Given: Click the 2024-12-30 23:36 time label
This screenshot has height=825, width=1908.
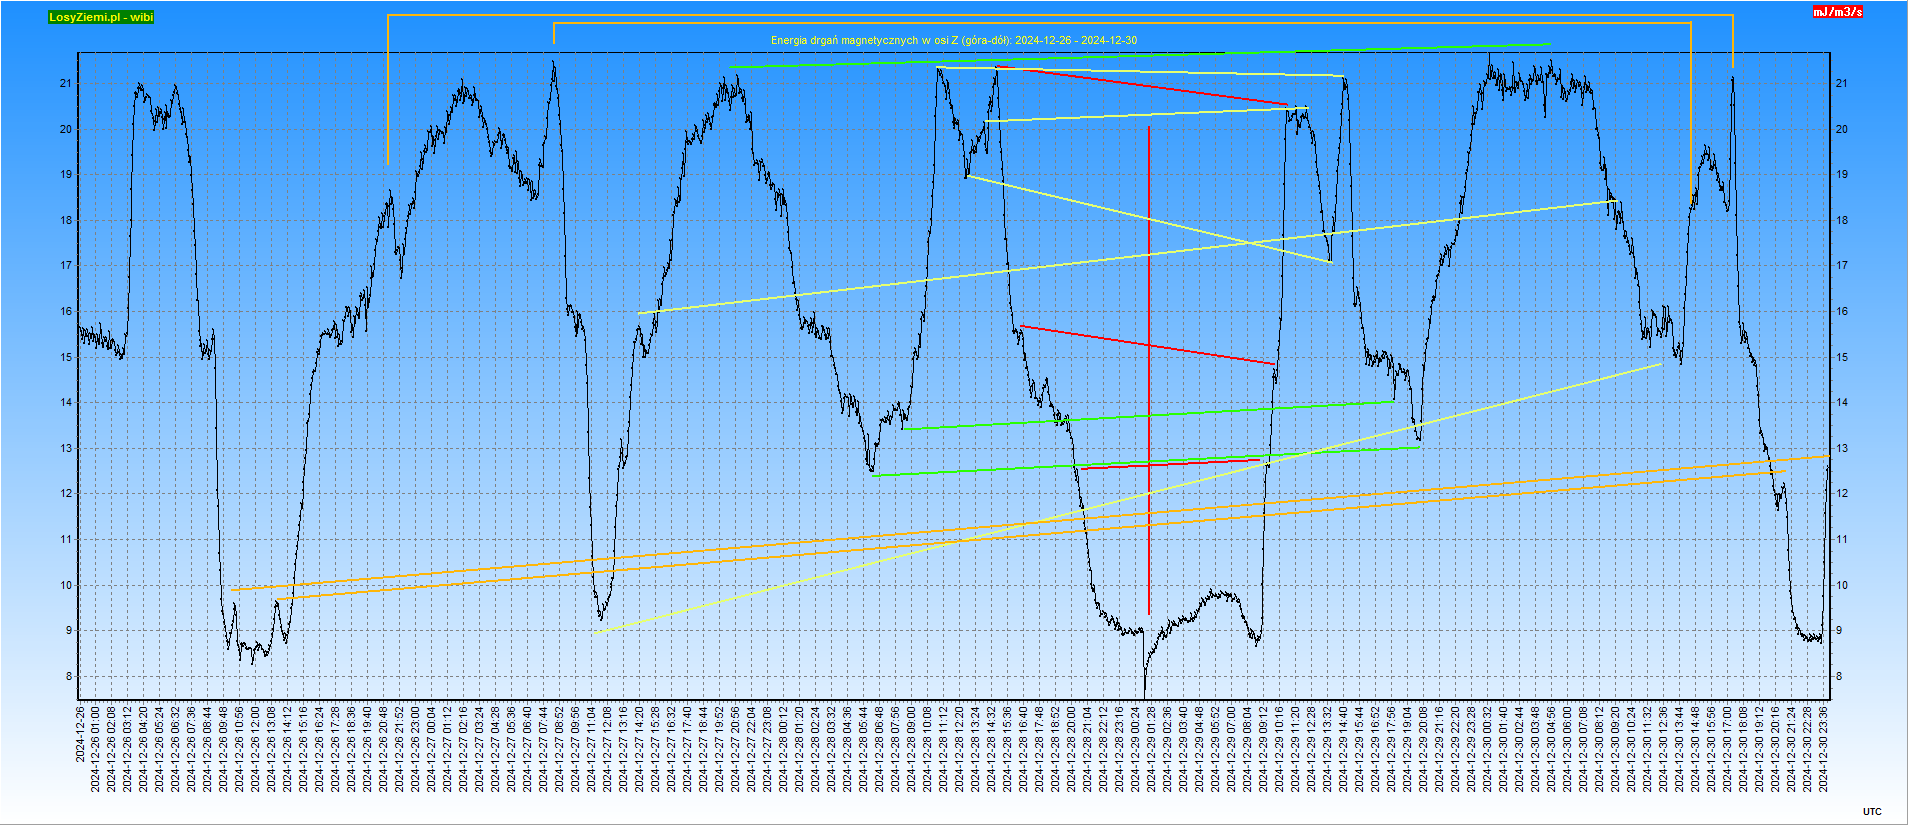Looking at the screenshot, I should click(1824, 748).
